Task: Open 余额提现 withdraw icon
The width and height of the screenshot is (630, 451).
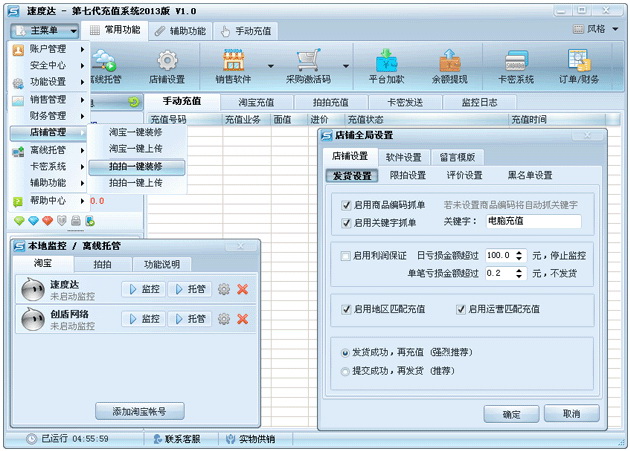Action: [x=450, y=60]
